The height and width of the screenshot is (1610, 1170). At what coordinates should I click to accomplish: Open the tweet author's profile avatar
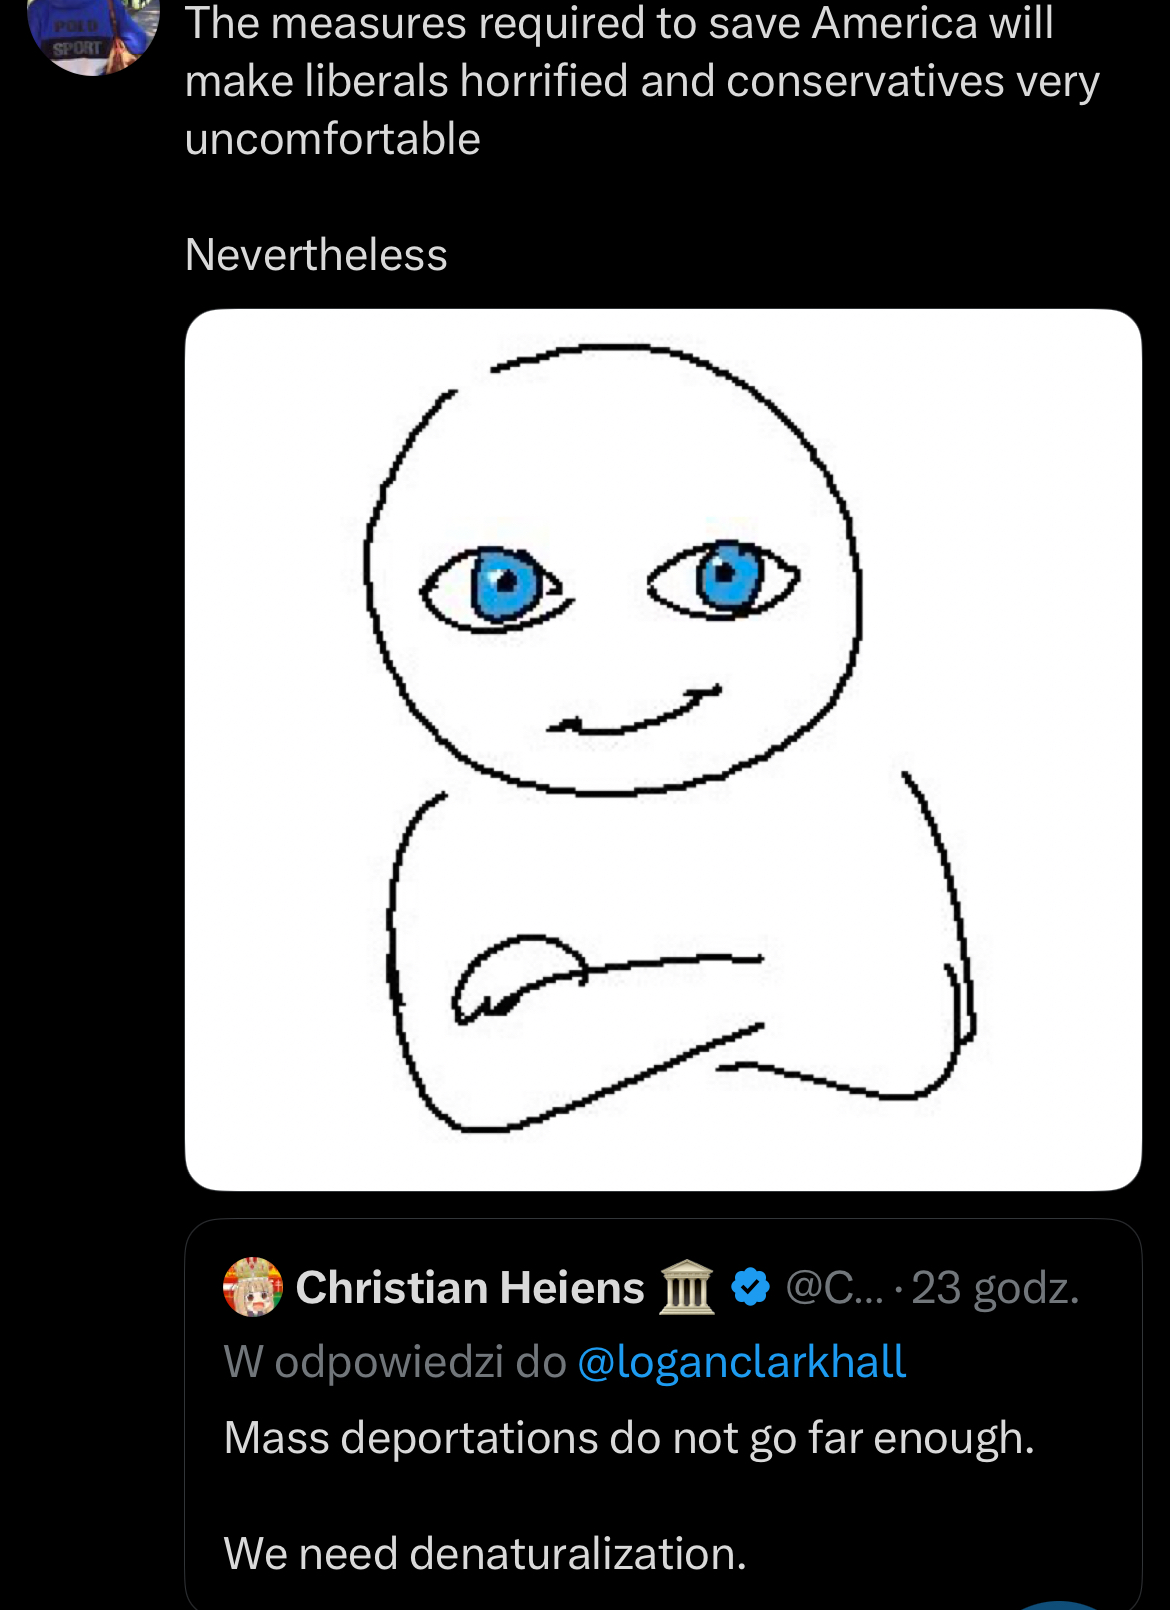[94, 36]
